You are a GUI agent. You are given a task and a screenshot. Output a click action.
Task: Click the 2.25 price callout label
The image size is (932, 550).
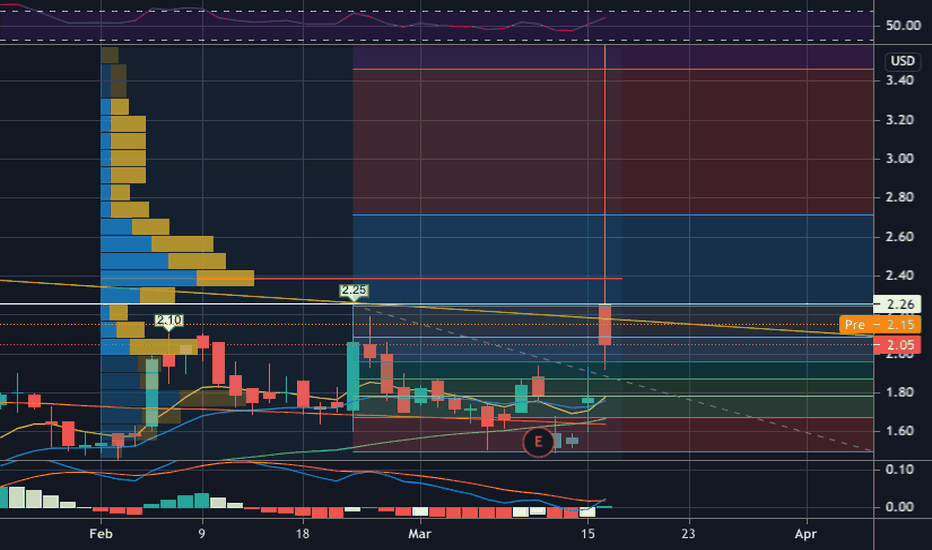point(354,290)
